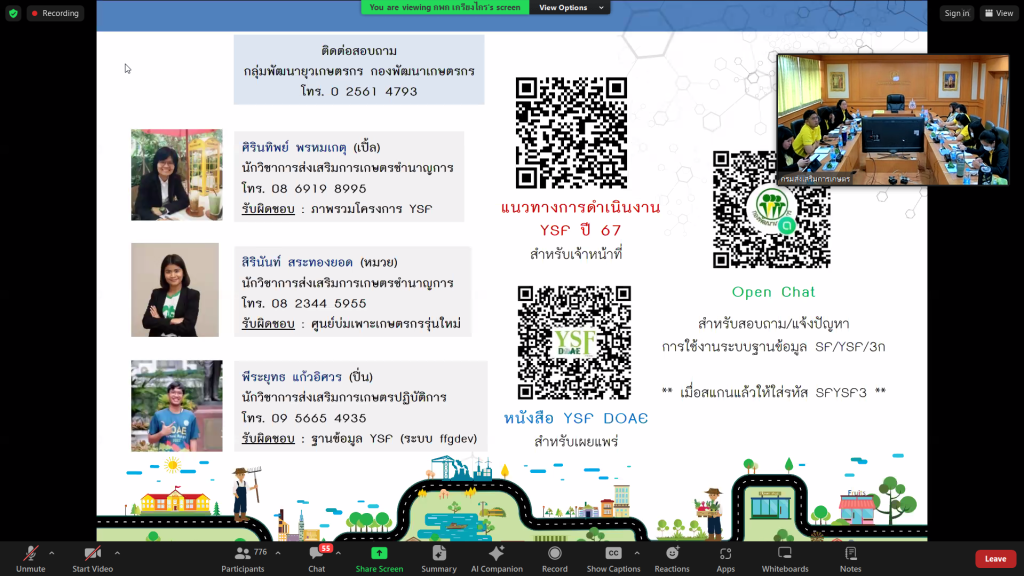Click the phone number 09 5665 4935
The image size is (1024, 576).
(319, 418)
